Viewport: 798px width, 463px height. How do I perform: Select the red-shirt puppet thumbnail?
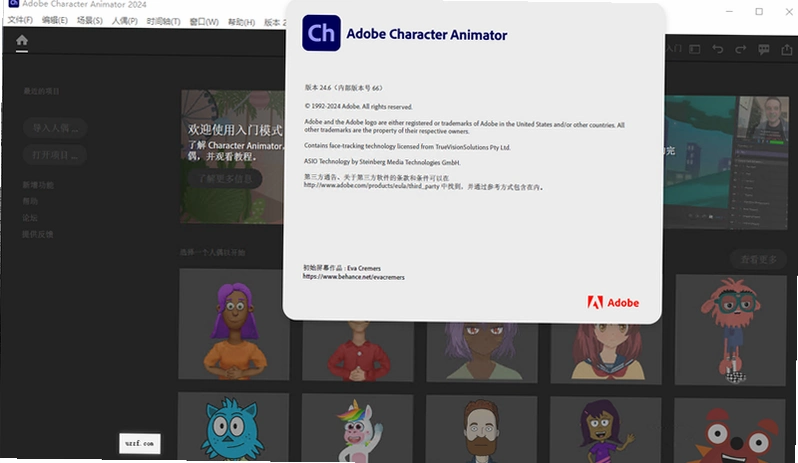358,351
